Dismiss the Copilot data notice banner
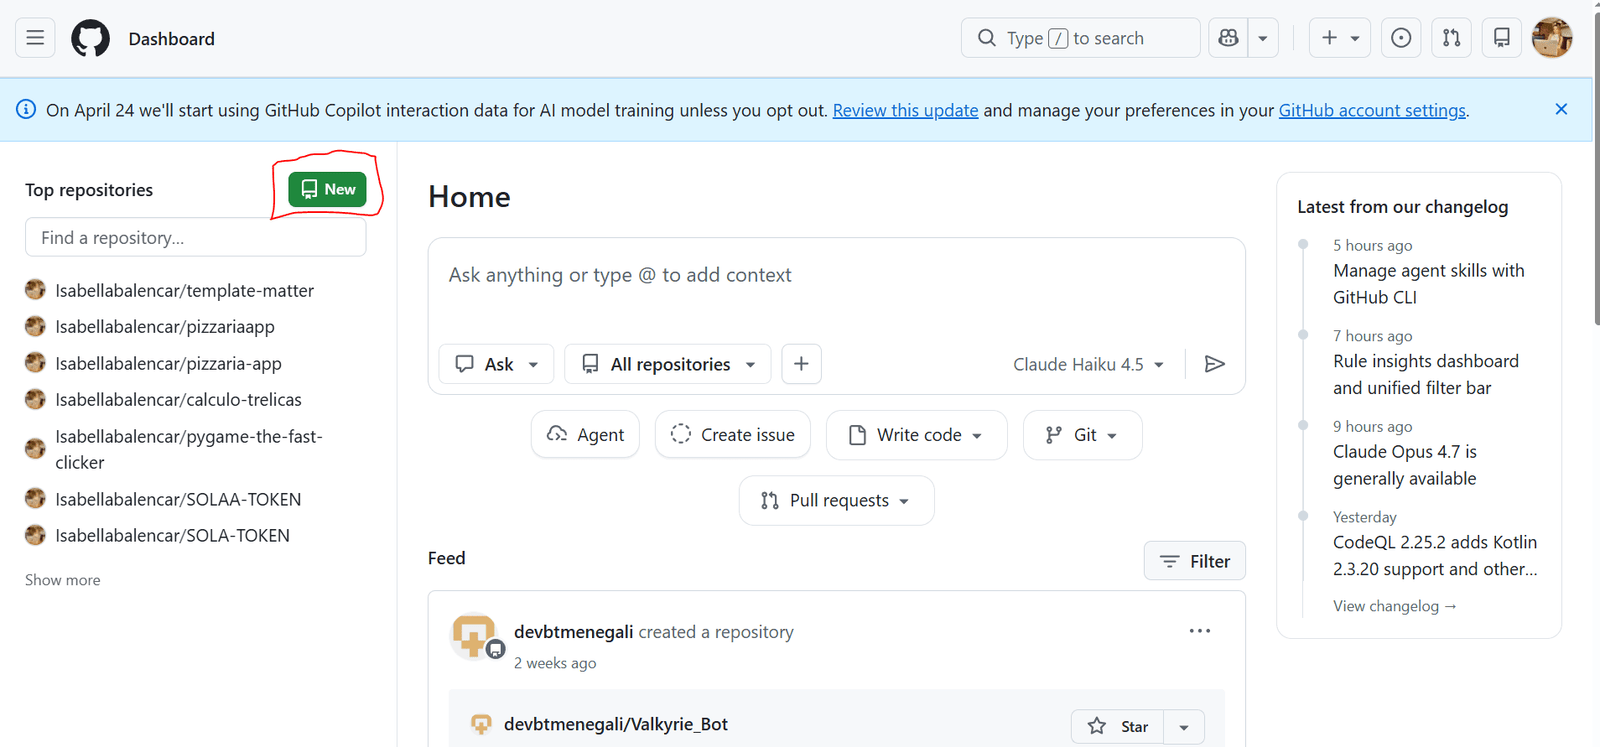The width and height of the screenshot is (1600, 747). click(x=1561, y=109)
